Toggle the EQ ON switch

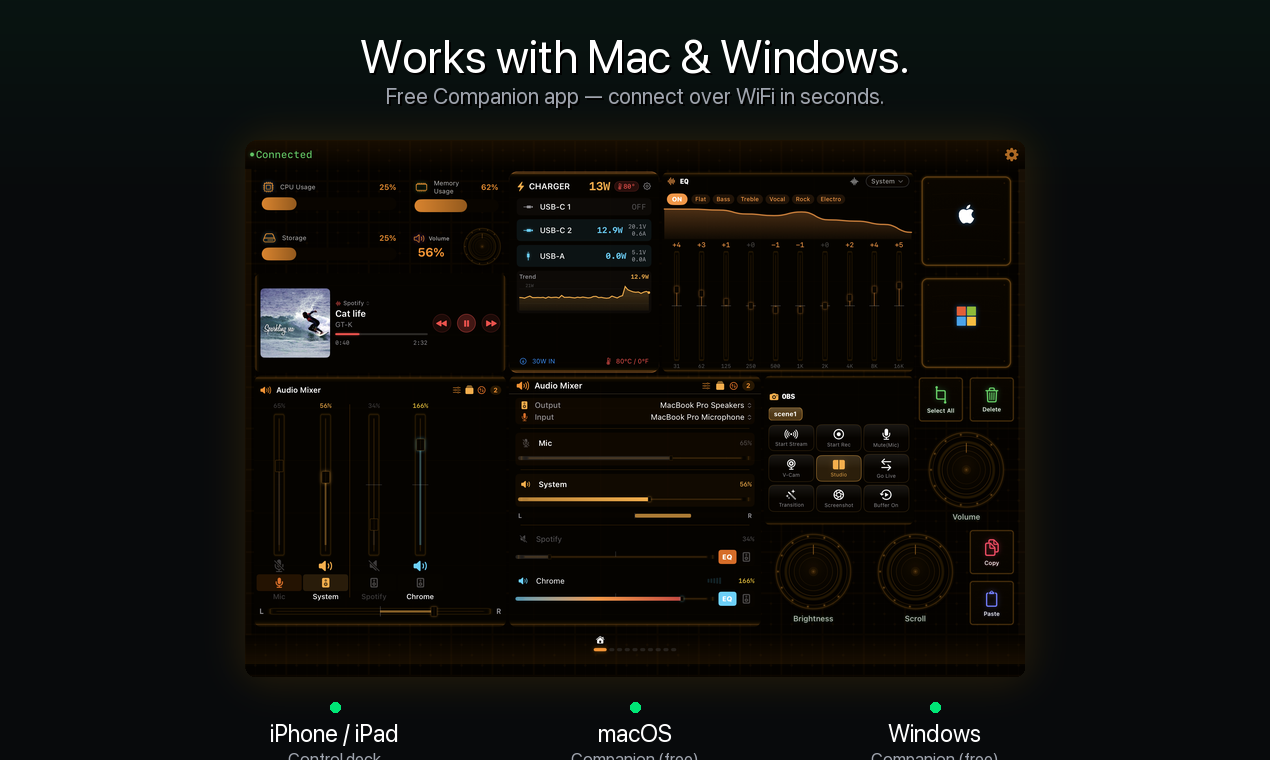(x=677, y=199)
